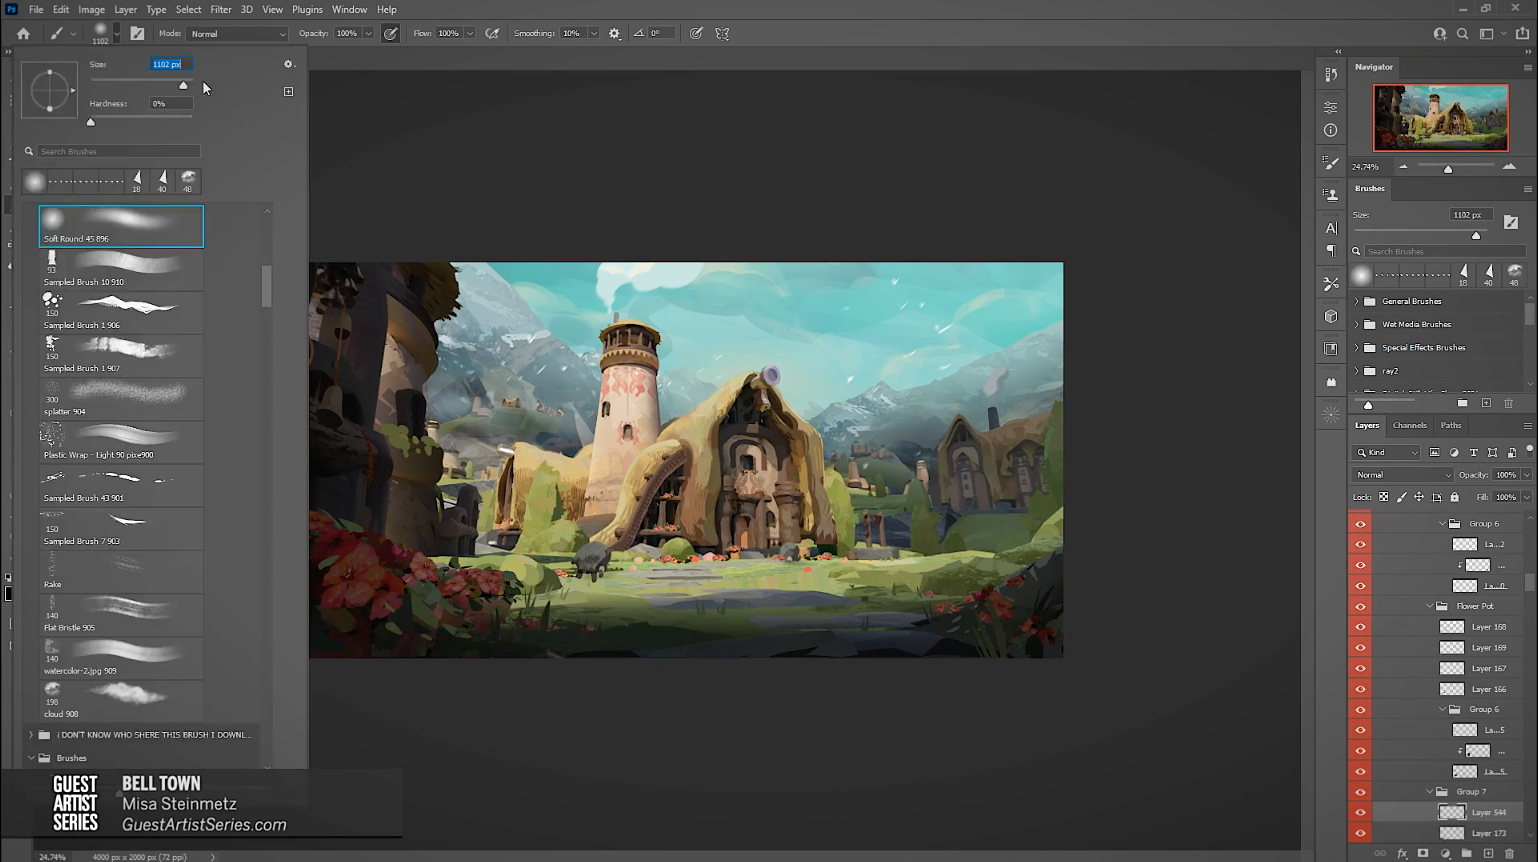This screenshot has width=1538, height=862.
Task: Lock transparent pixels in Layers panel
Action: click(x=1384, y=497)
